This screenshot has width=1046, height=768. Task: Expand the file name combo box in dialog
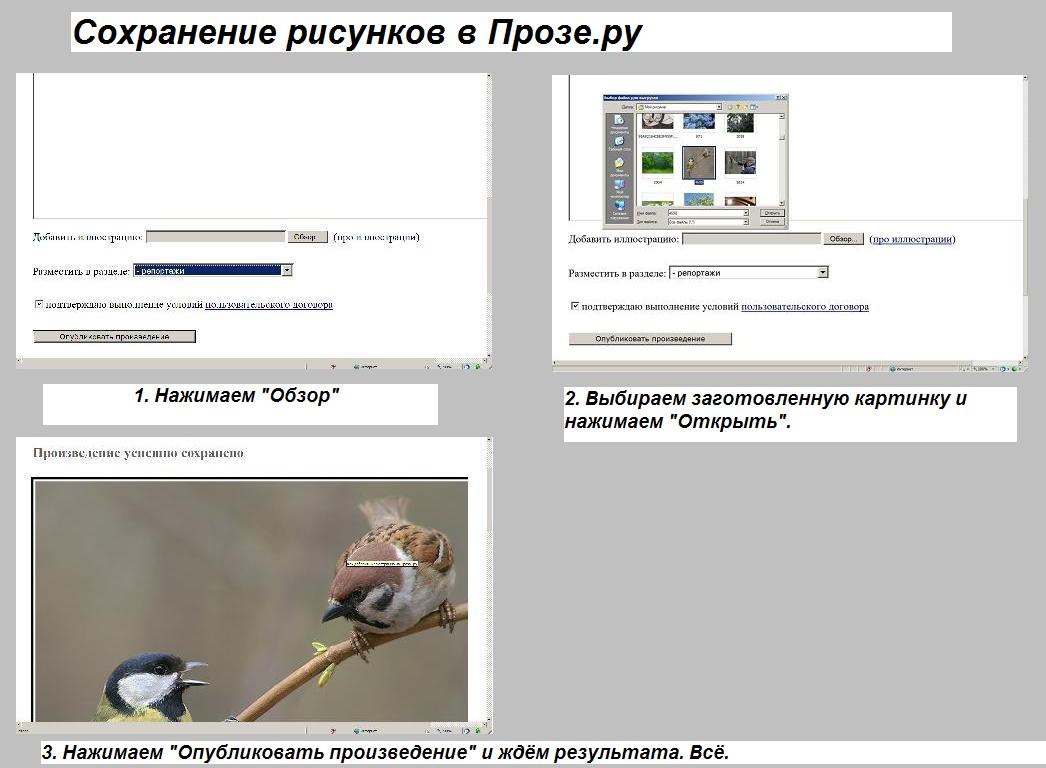click(746, 213)
